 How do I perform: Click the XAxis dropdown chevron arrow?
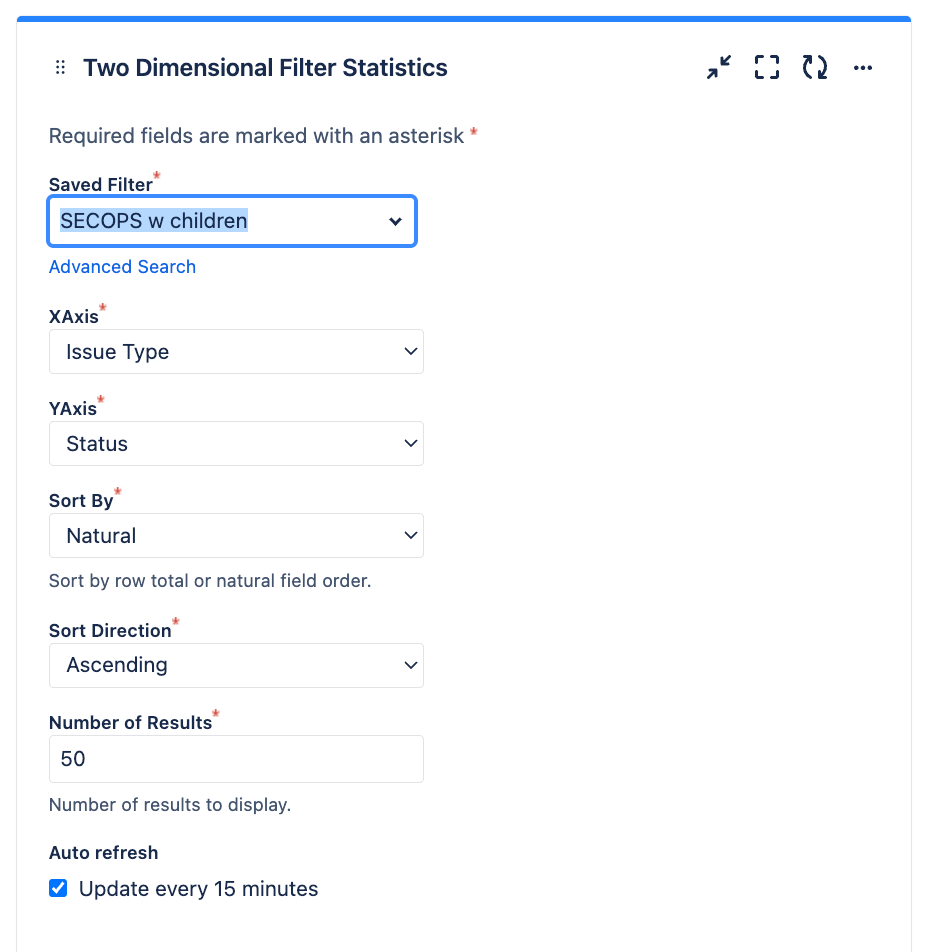(411, 352)
